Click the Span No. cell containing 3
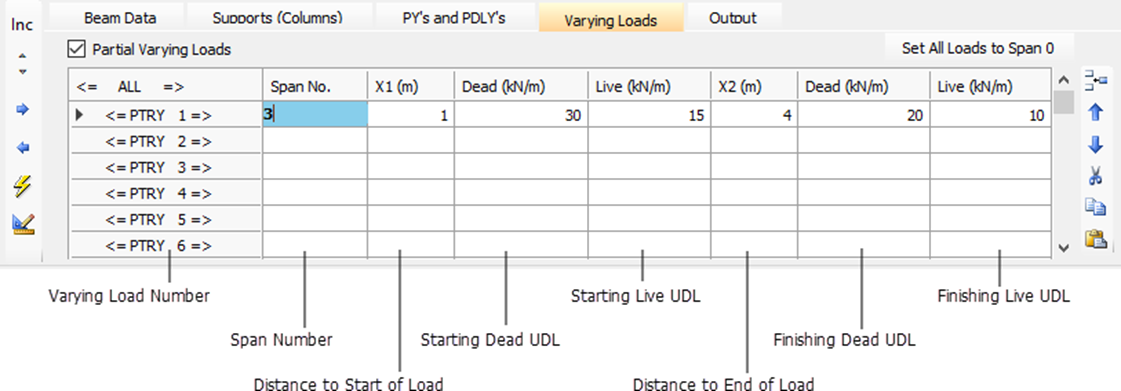This screenshot has height=391, width=1121. [x=315, y=114]
